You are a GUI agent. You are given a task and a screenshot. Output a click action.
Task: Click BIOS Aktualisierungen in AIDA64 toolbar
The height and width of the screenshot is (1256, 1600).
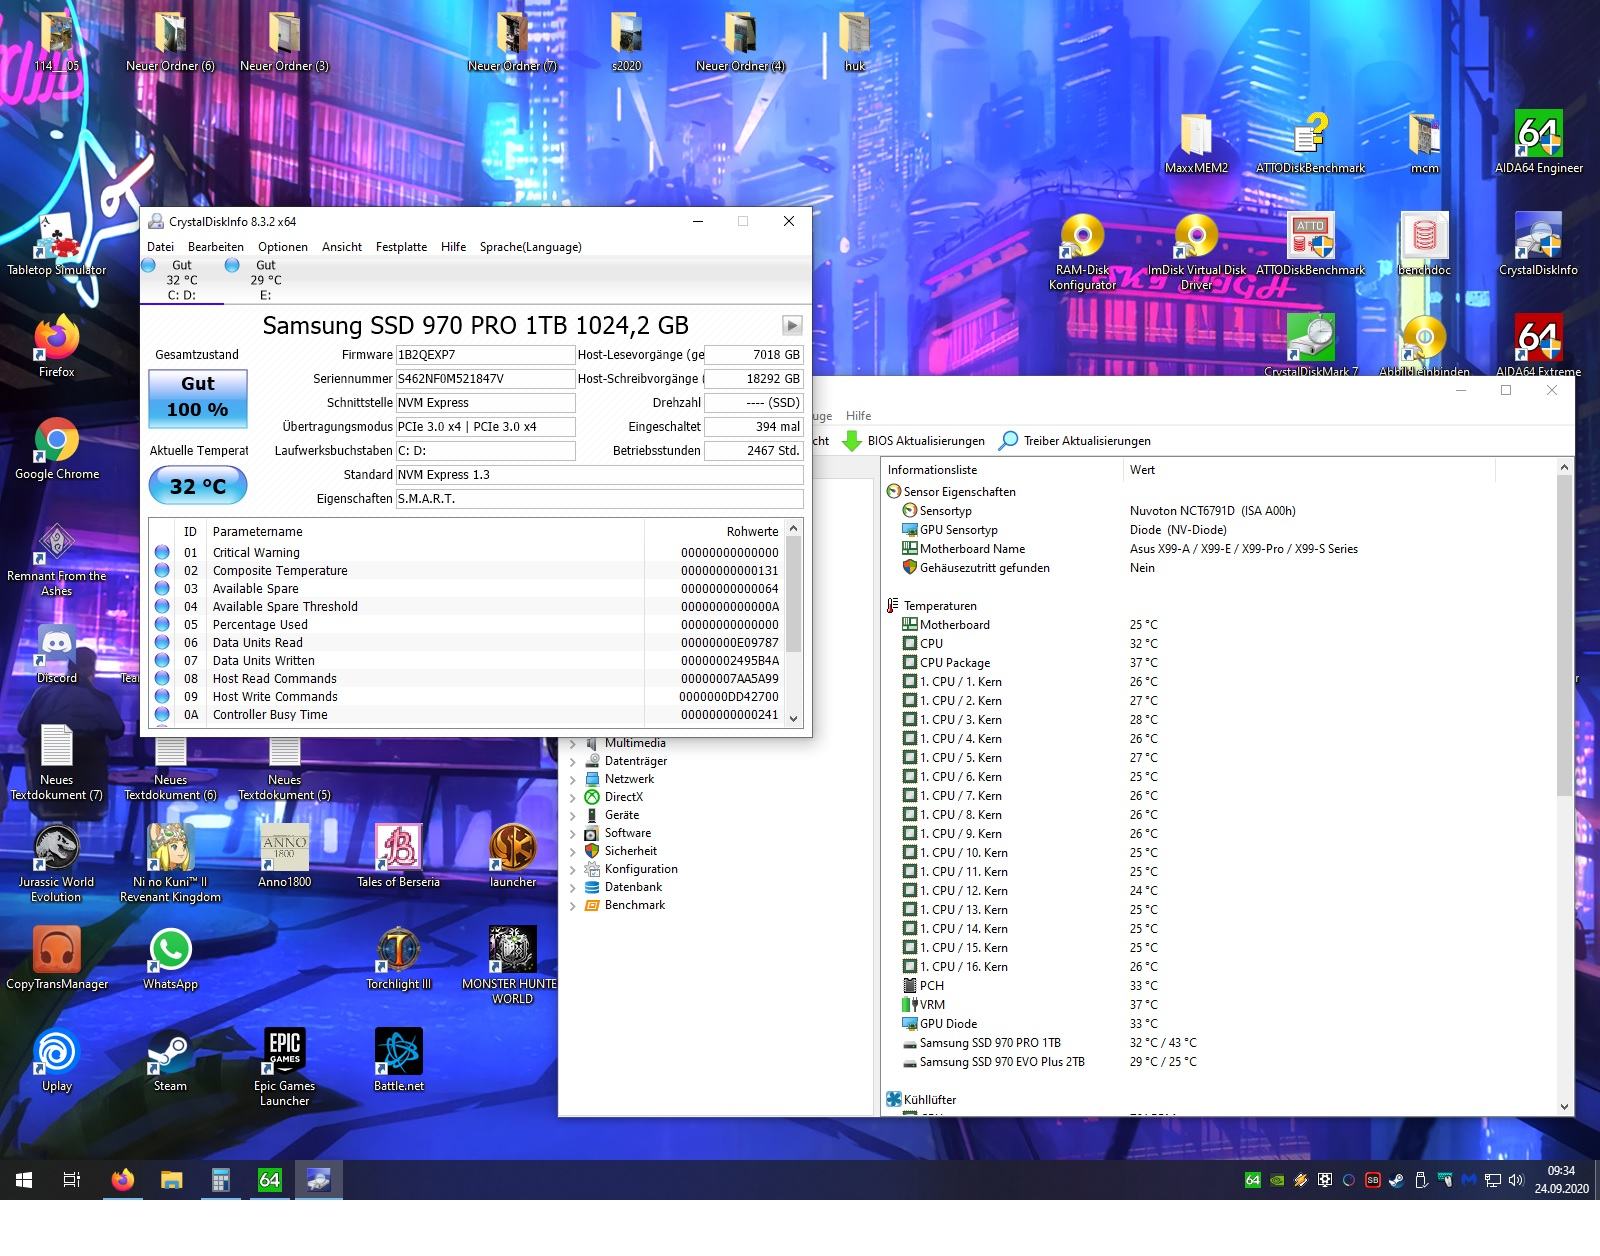tap(914, 441)
